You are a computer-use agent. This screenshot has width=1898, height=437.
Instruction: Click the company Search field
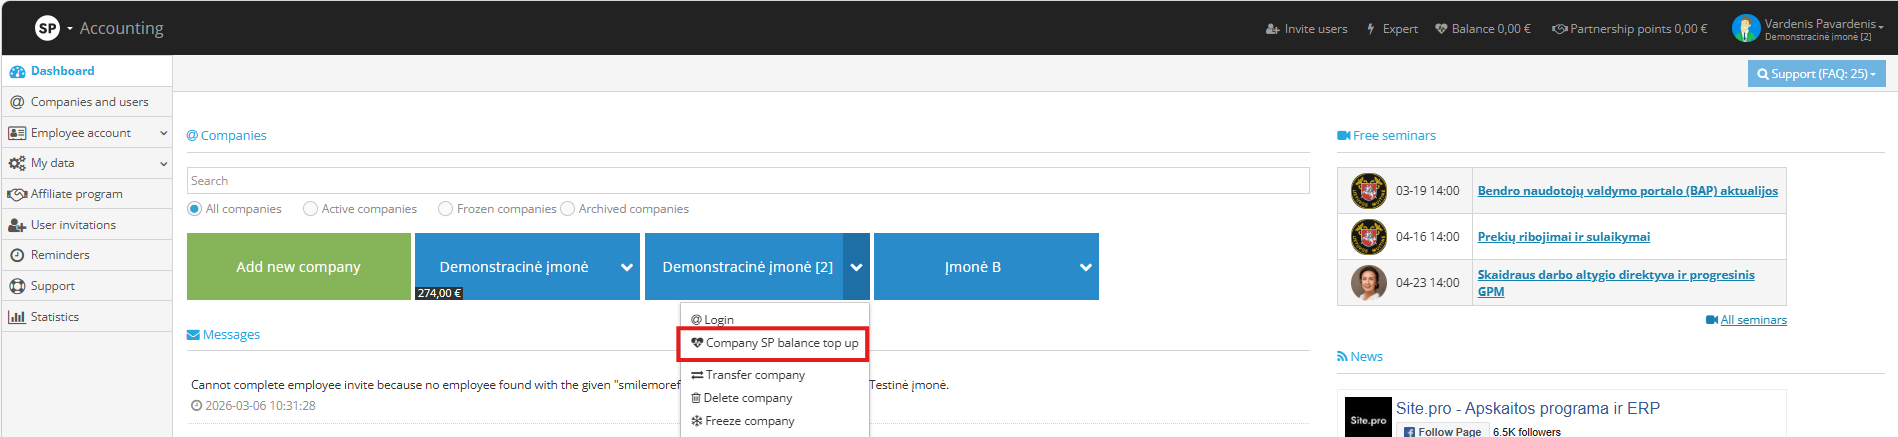[747, 181]
